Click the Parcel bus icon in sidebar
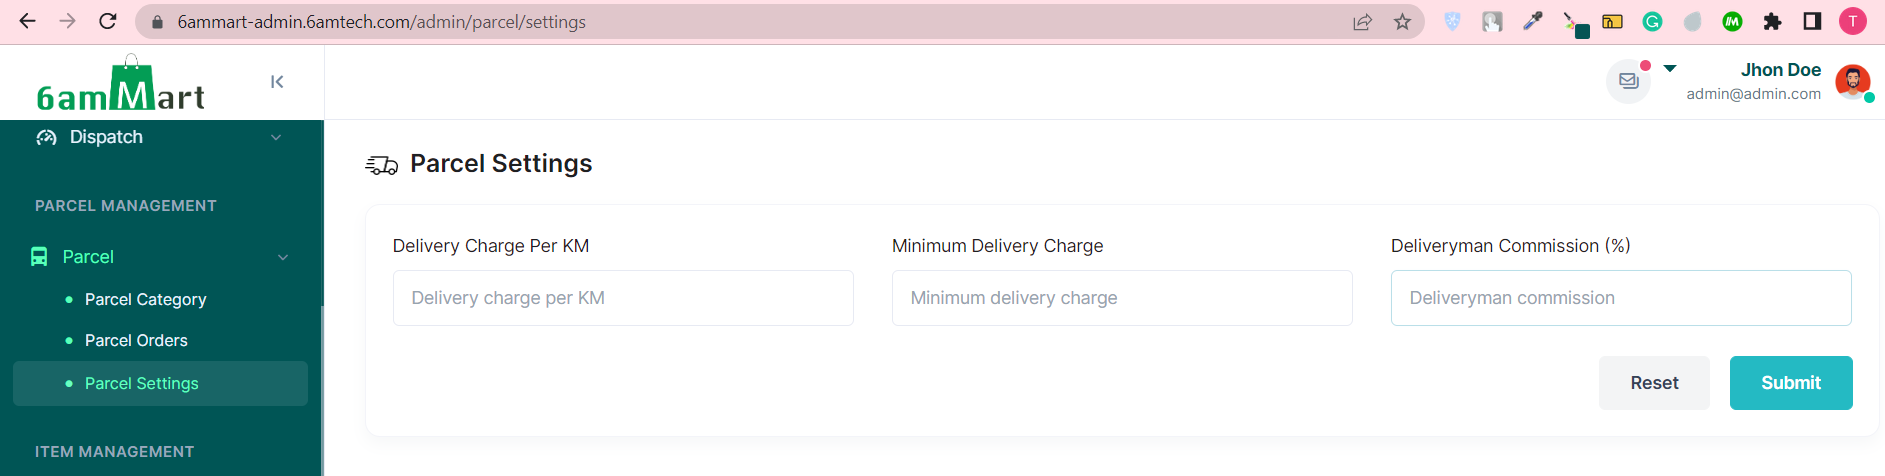1885x476 pixels. pos(39,257)
